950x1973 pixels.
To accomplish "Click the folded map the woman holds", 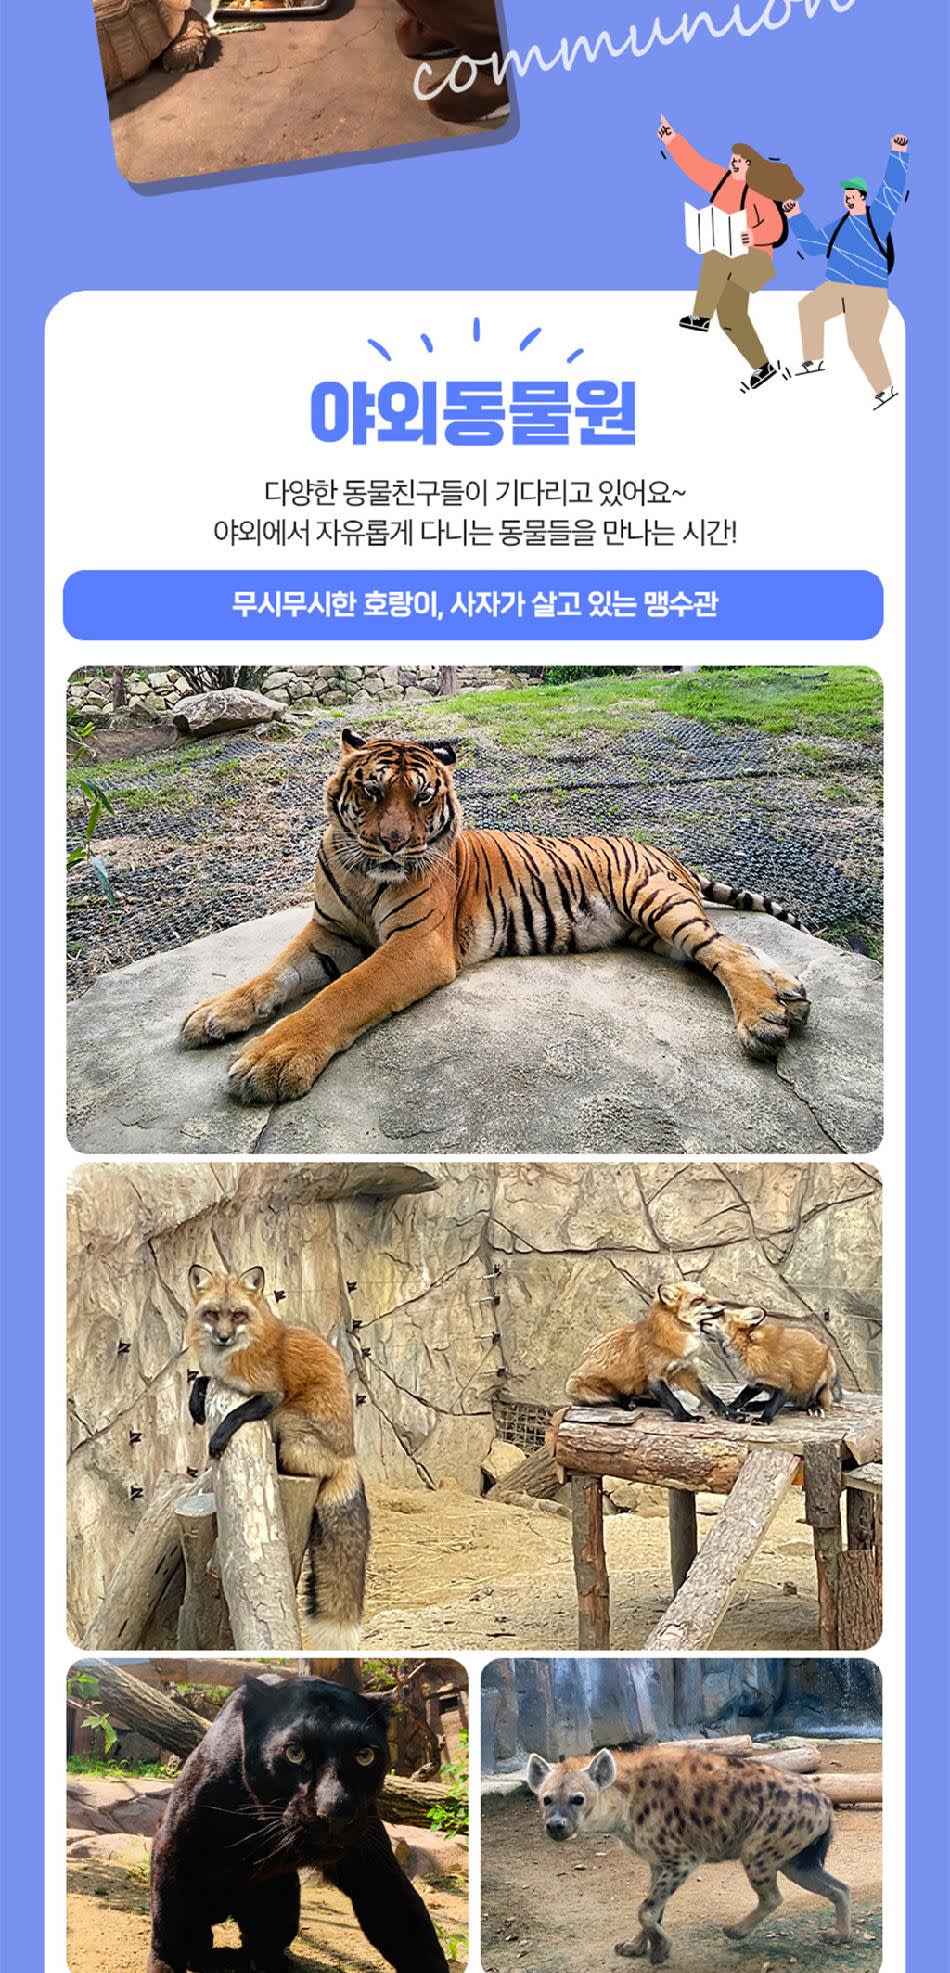I will [715, 225].
